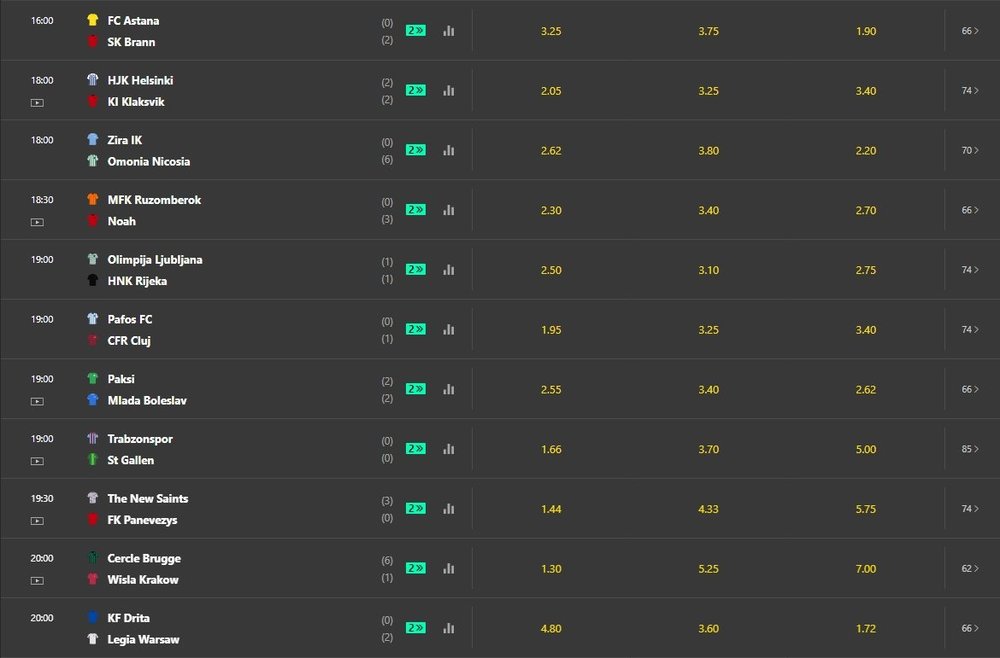
Task: Click green bet builder badge for KF Drita match
Action: [416, 628]
